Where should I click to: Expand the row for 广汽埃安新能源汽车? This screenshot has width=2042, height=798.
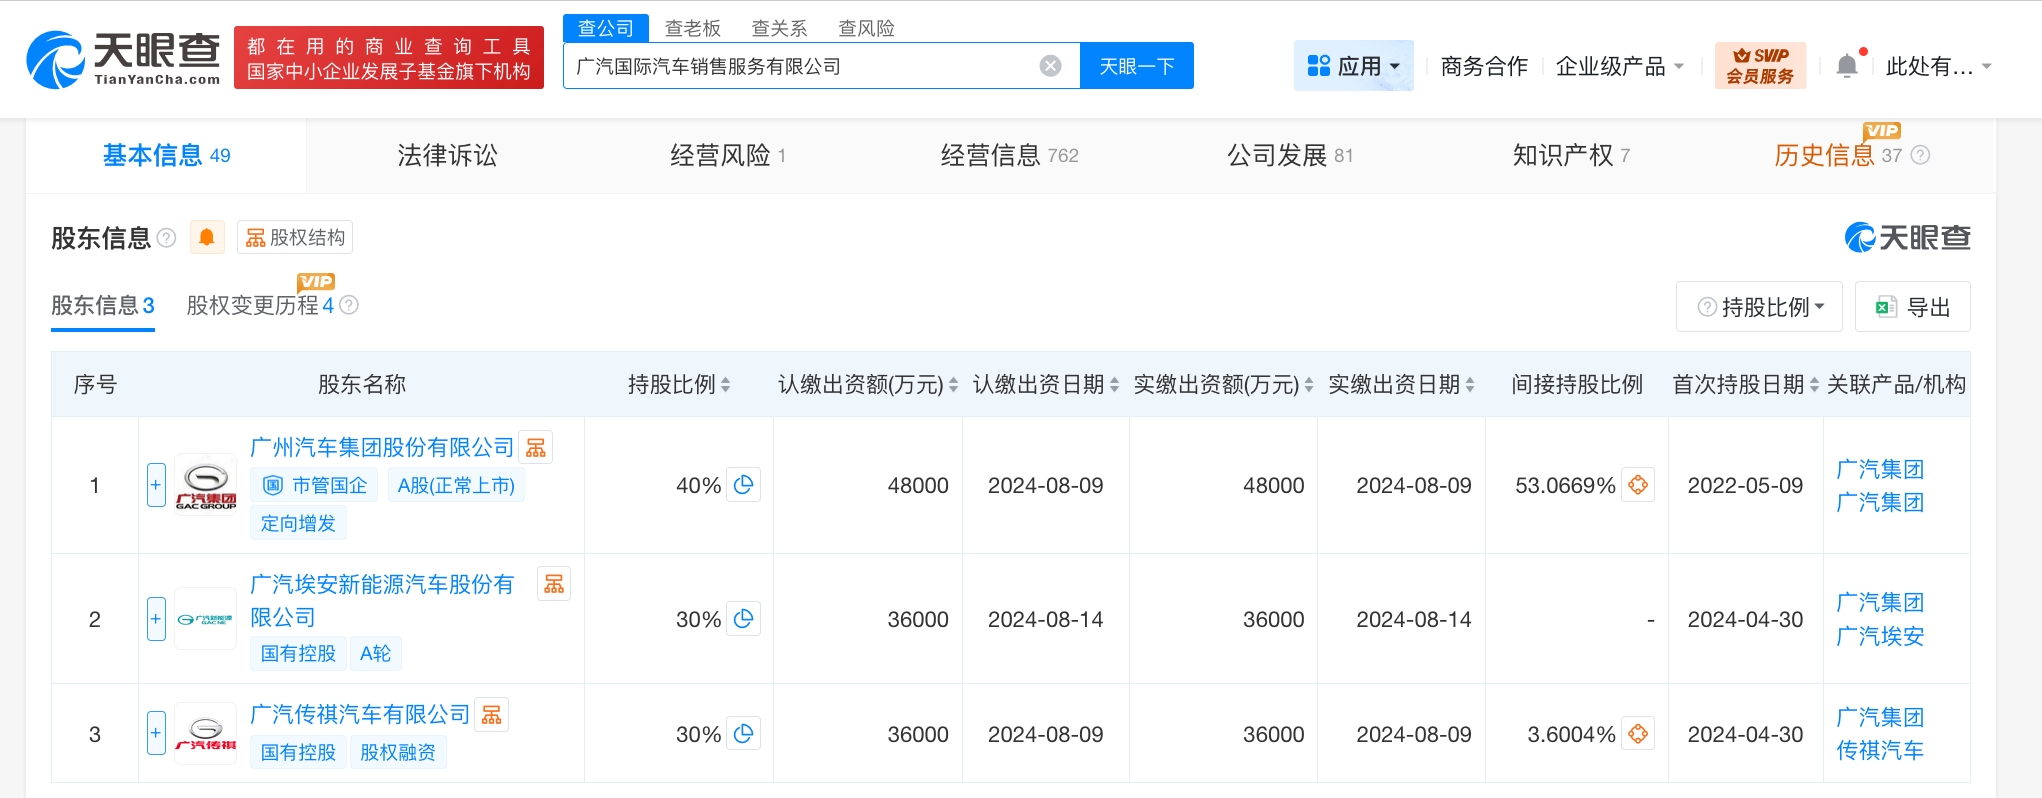156,619
